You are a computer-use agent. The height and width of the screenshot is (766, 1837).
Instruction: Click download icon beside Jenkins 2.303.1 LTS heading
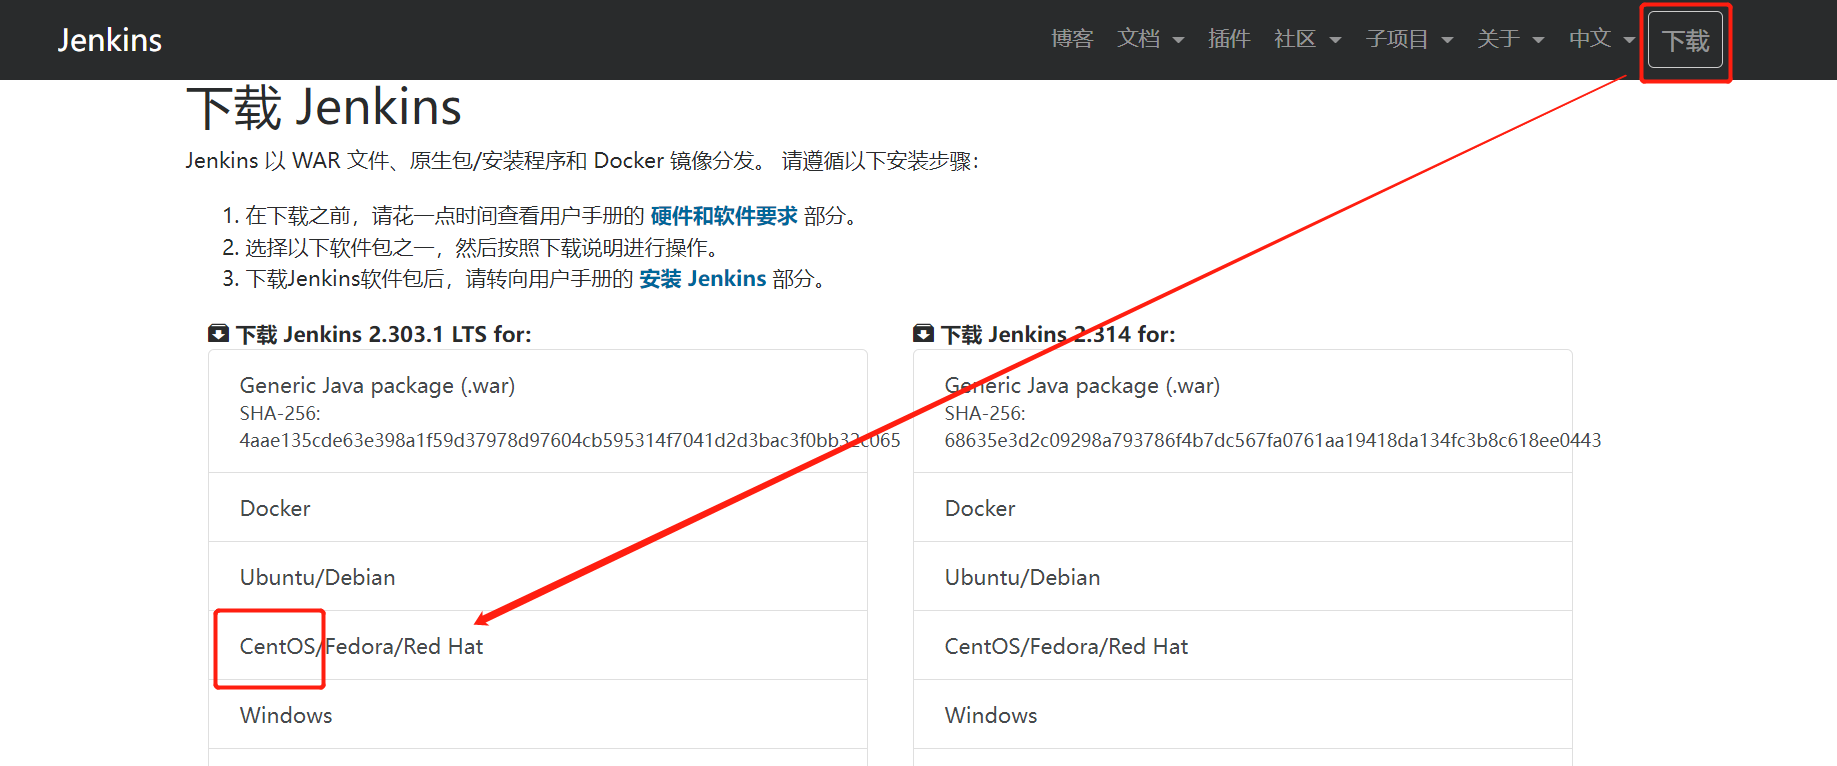218,333
